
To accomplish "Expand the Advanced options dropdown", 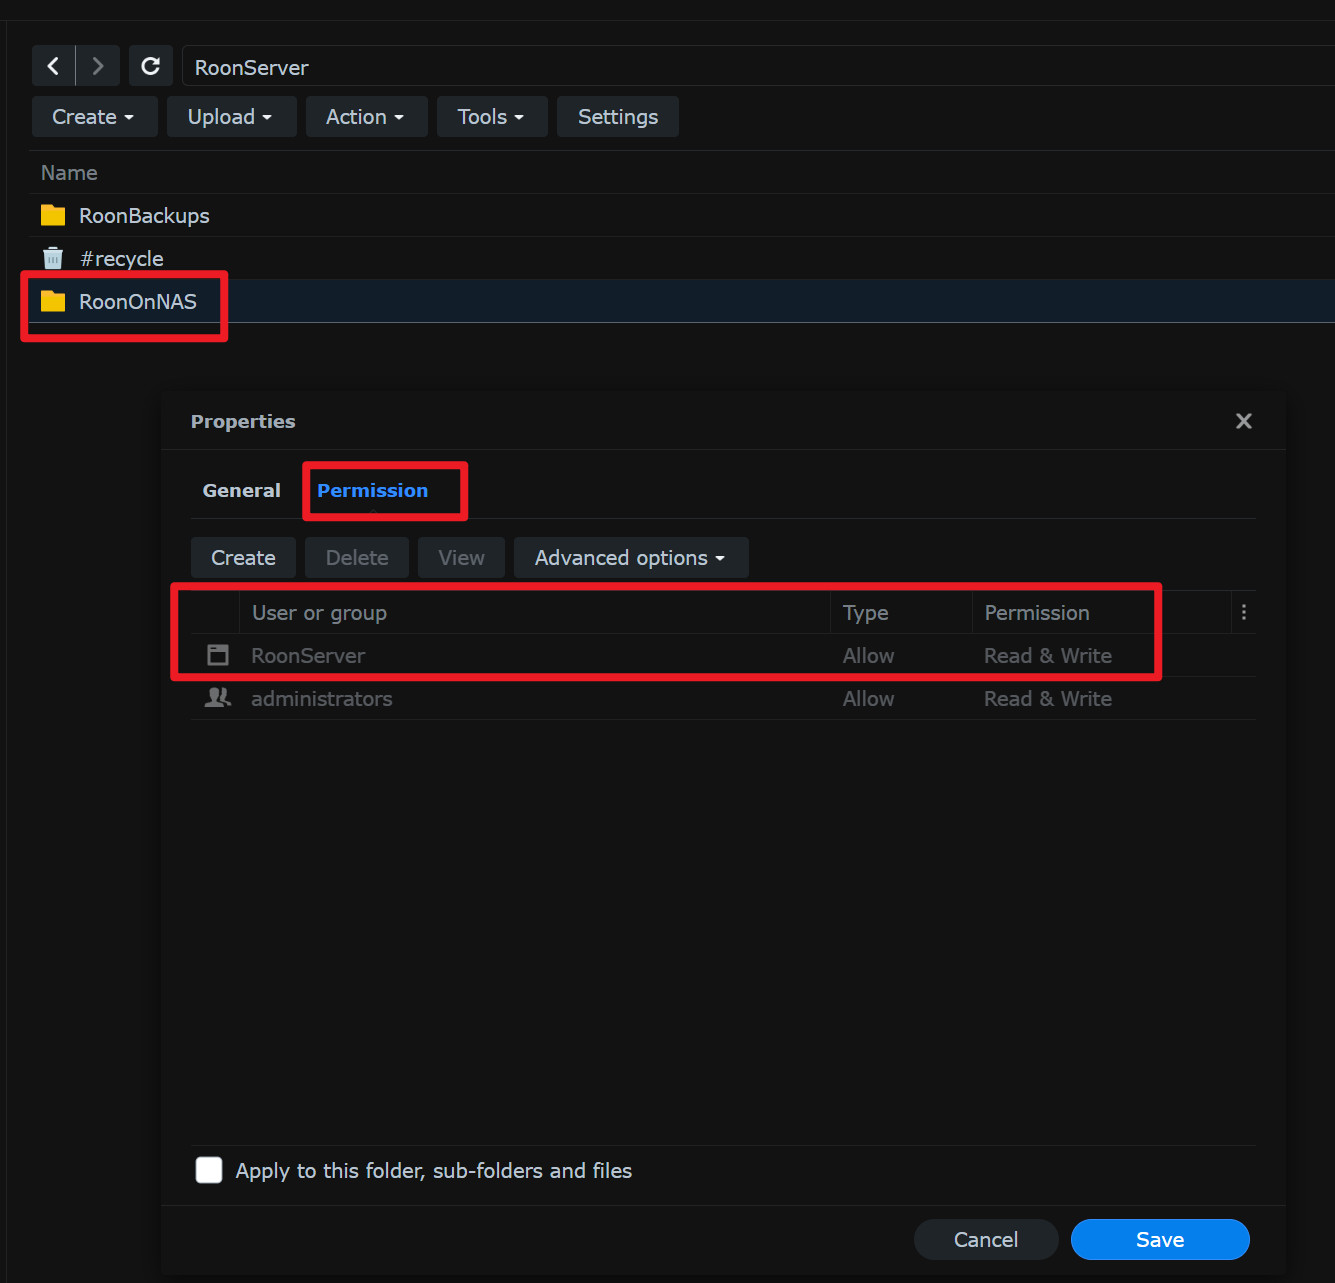I will (630, 558).
